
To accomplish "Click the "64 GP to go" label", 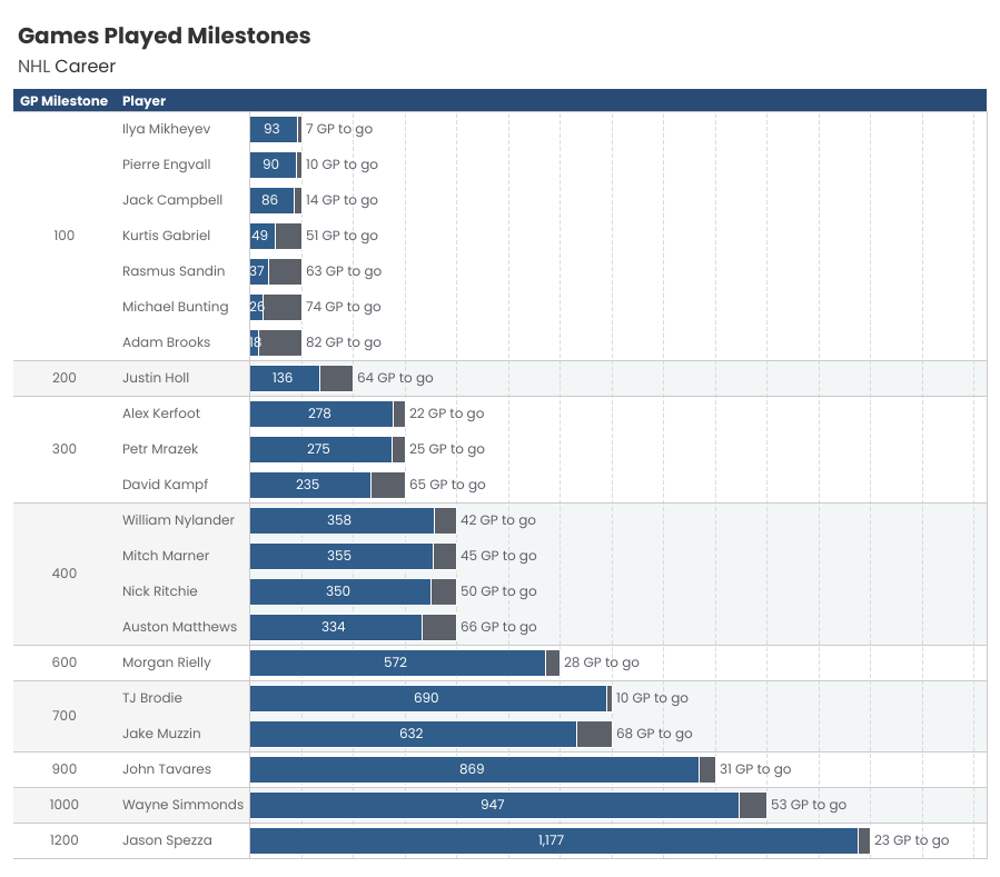I will tap(395, 378).
